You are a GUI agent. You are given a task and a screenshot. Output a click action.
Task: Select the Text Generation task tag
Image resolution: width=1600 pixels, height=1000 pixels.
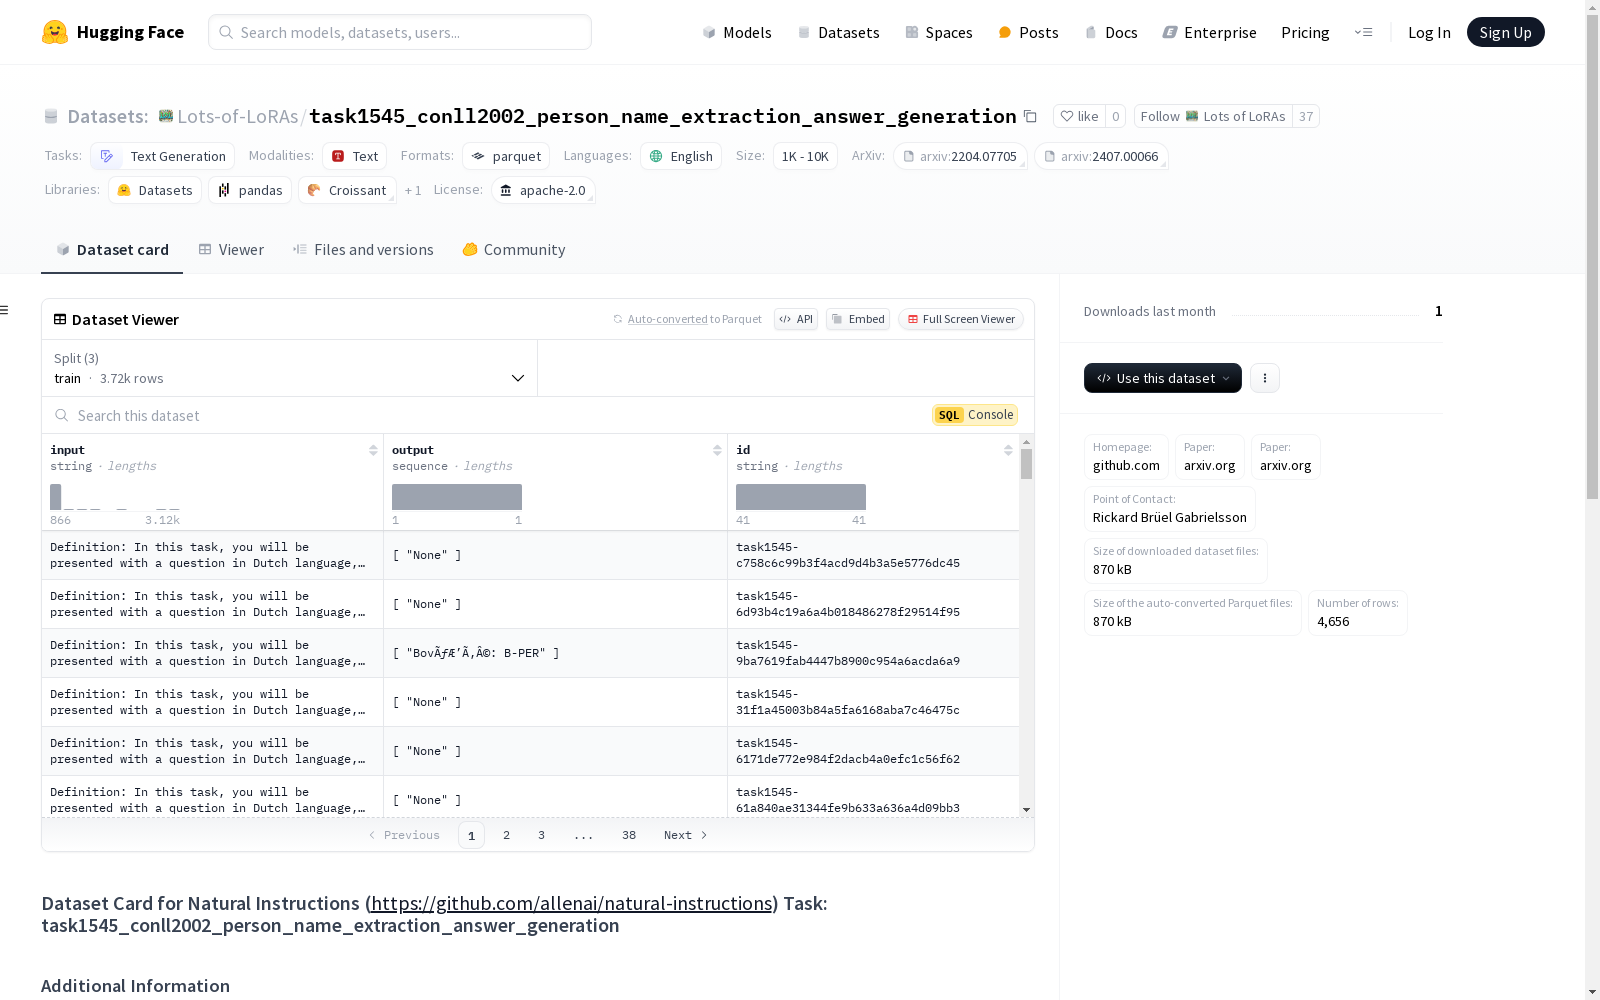[x=162, y=156]
